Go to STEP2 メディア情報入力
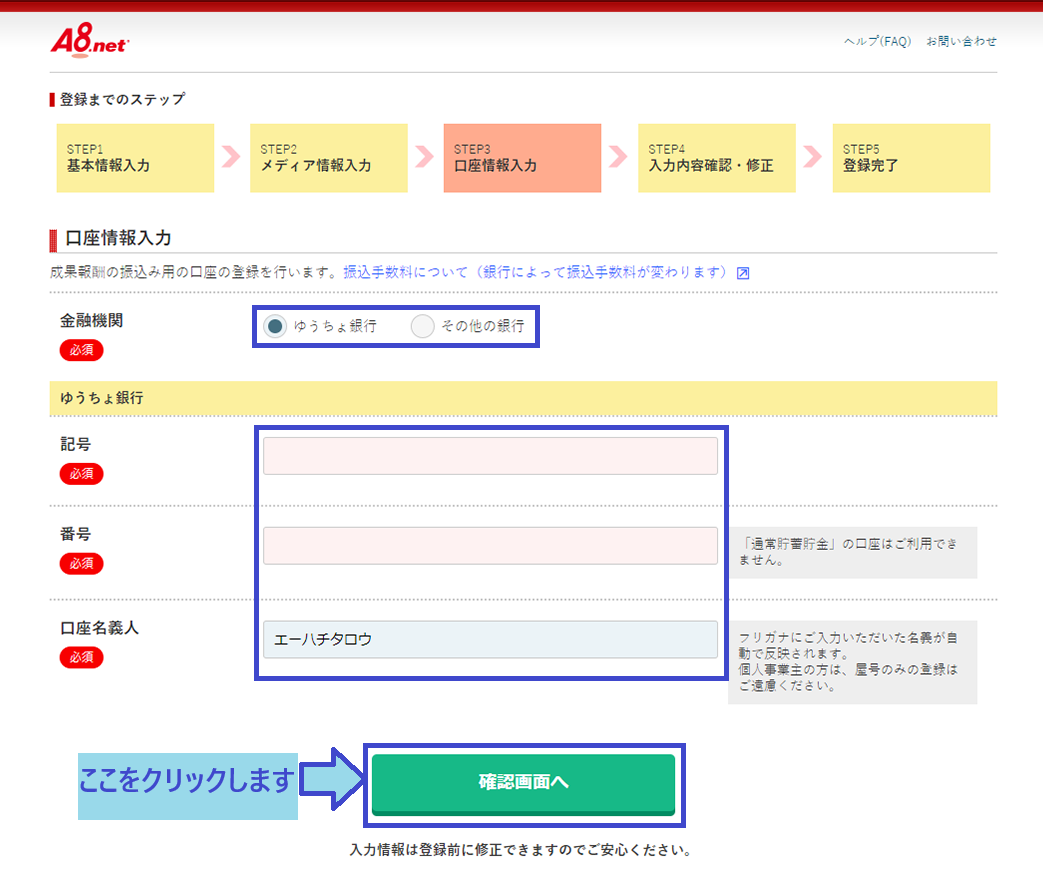Viewport: 1043px width, 880px height. (329, 158)
